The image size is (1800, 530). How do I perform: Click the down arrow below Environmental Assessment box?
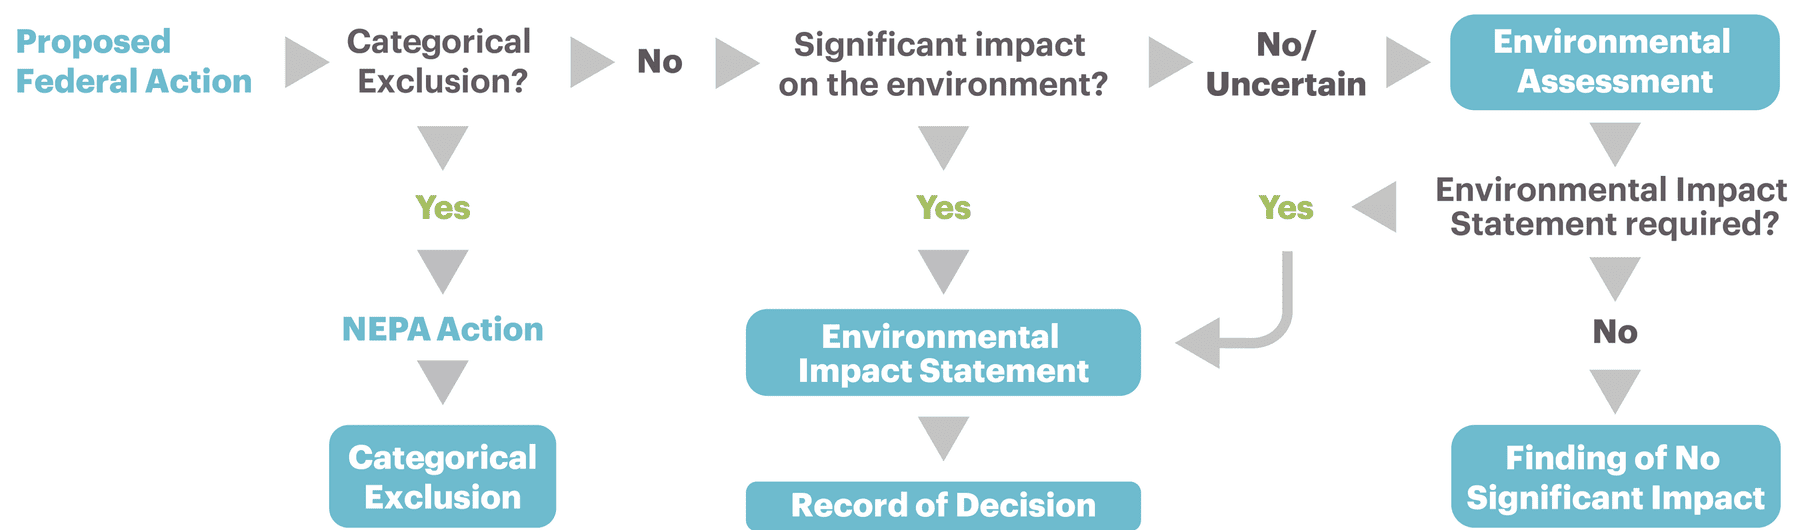tap(1615, 144)
